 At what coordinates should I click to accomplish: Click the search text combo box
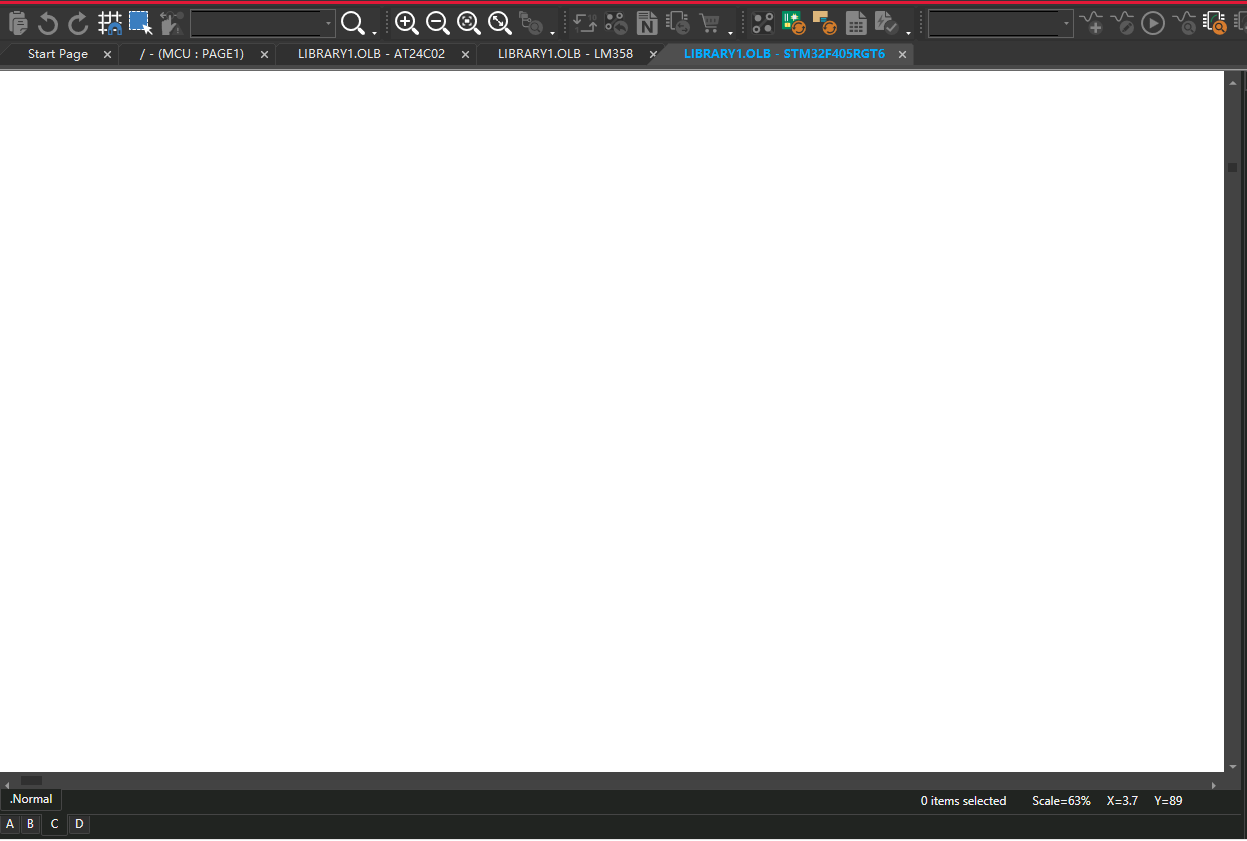[262, 23]
